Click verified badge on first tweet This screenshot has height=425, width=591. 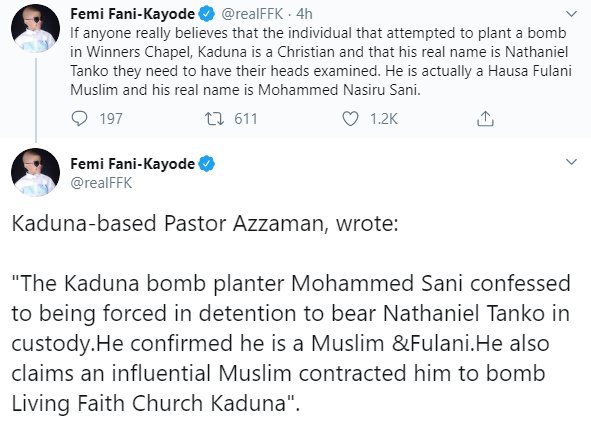click(207, 14)
